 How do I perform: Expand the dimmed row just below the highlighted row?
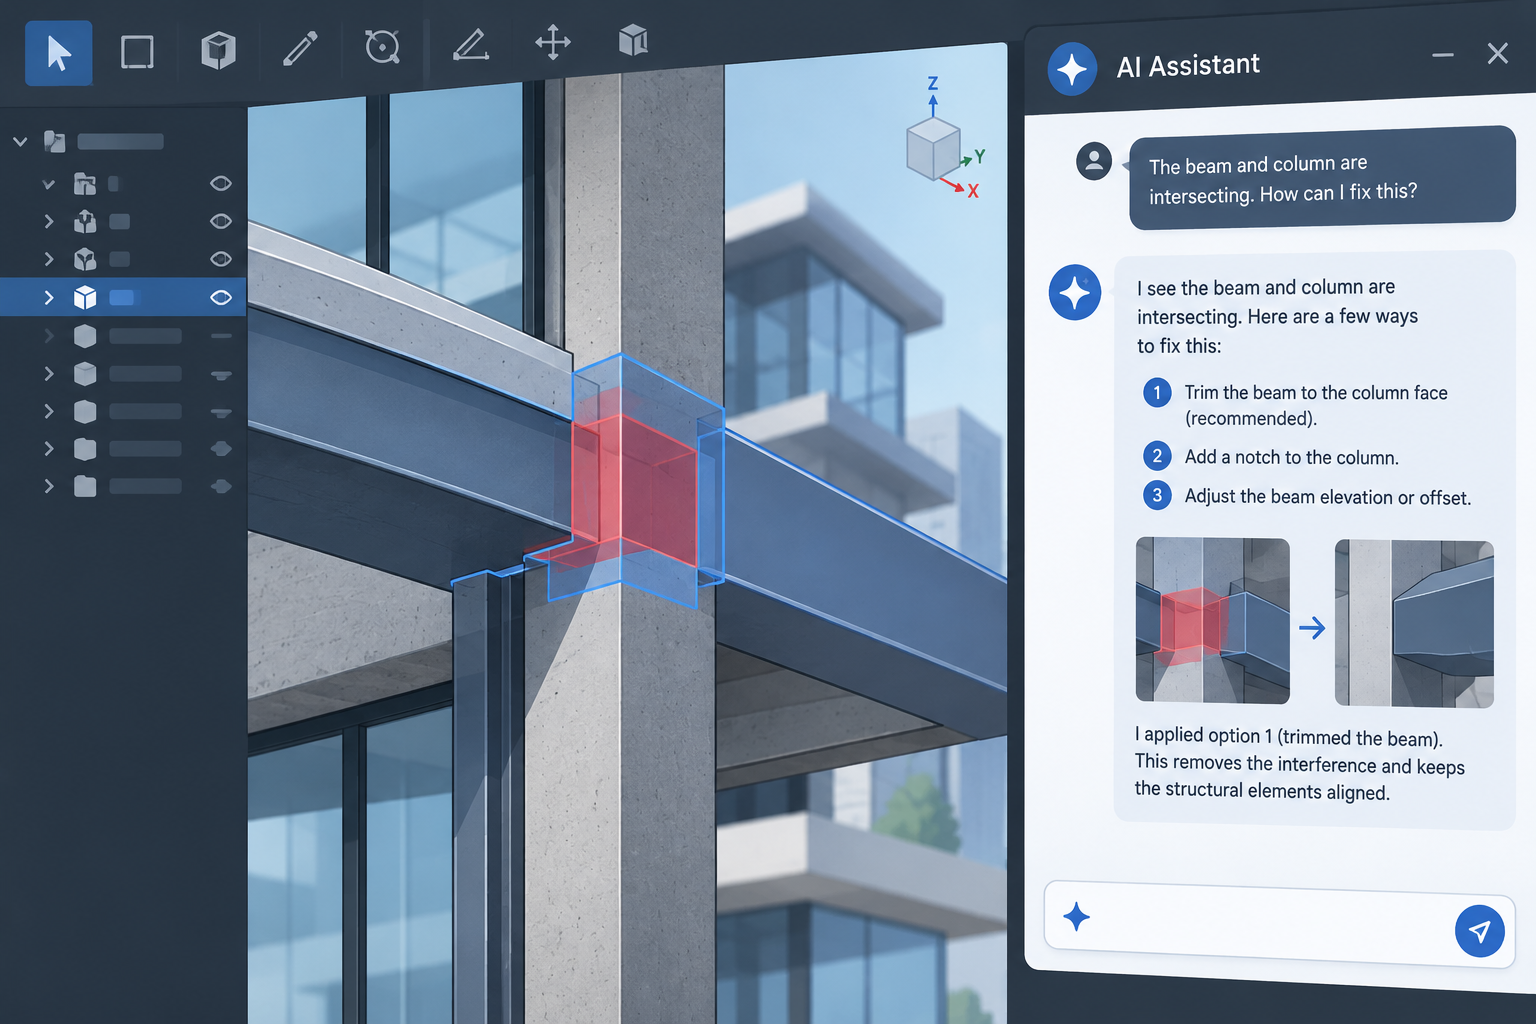[48, 336]
